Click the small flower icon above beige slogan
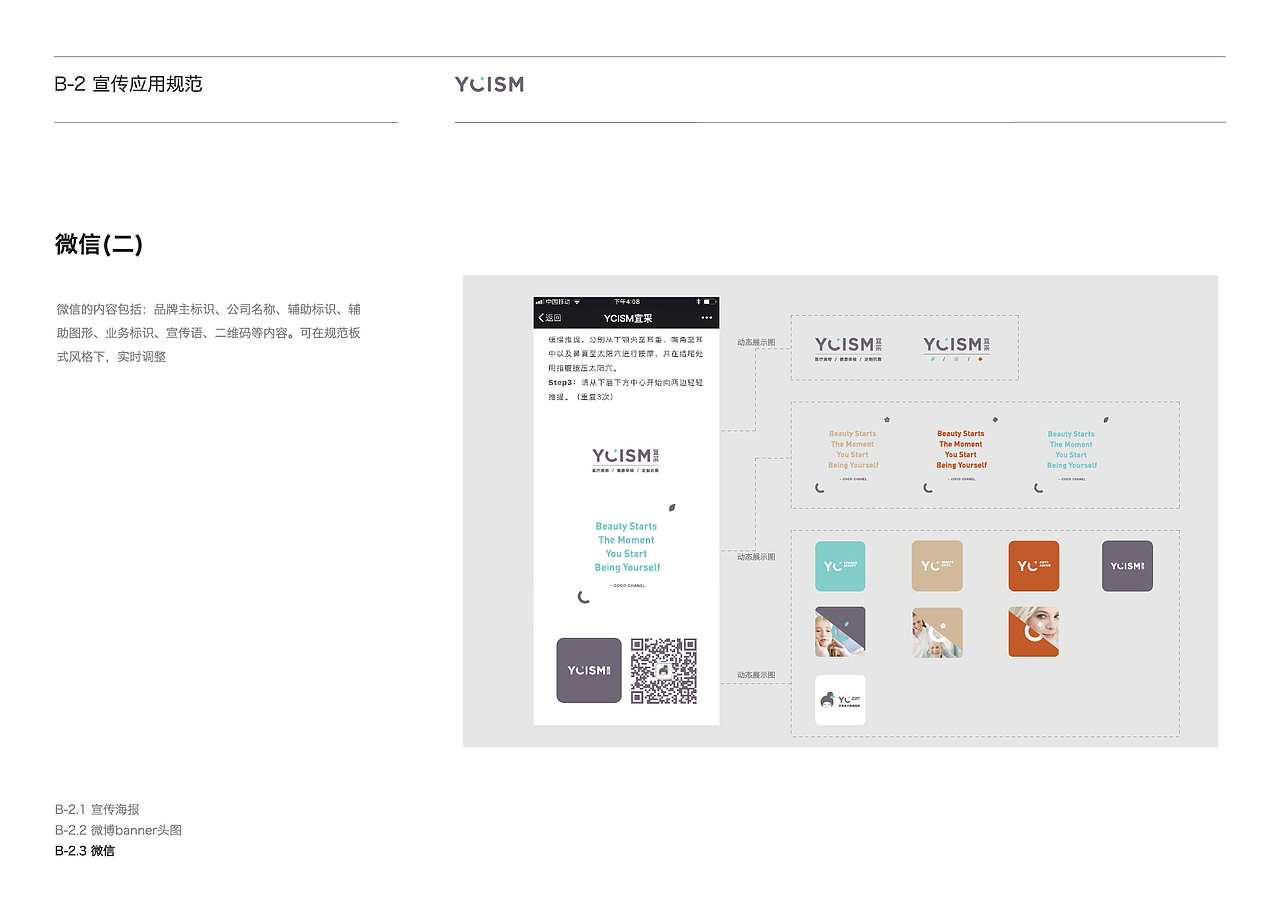Image resolution: width=1280 pixels, height=905 pixels. click(x=886, y=420)
